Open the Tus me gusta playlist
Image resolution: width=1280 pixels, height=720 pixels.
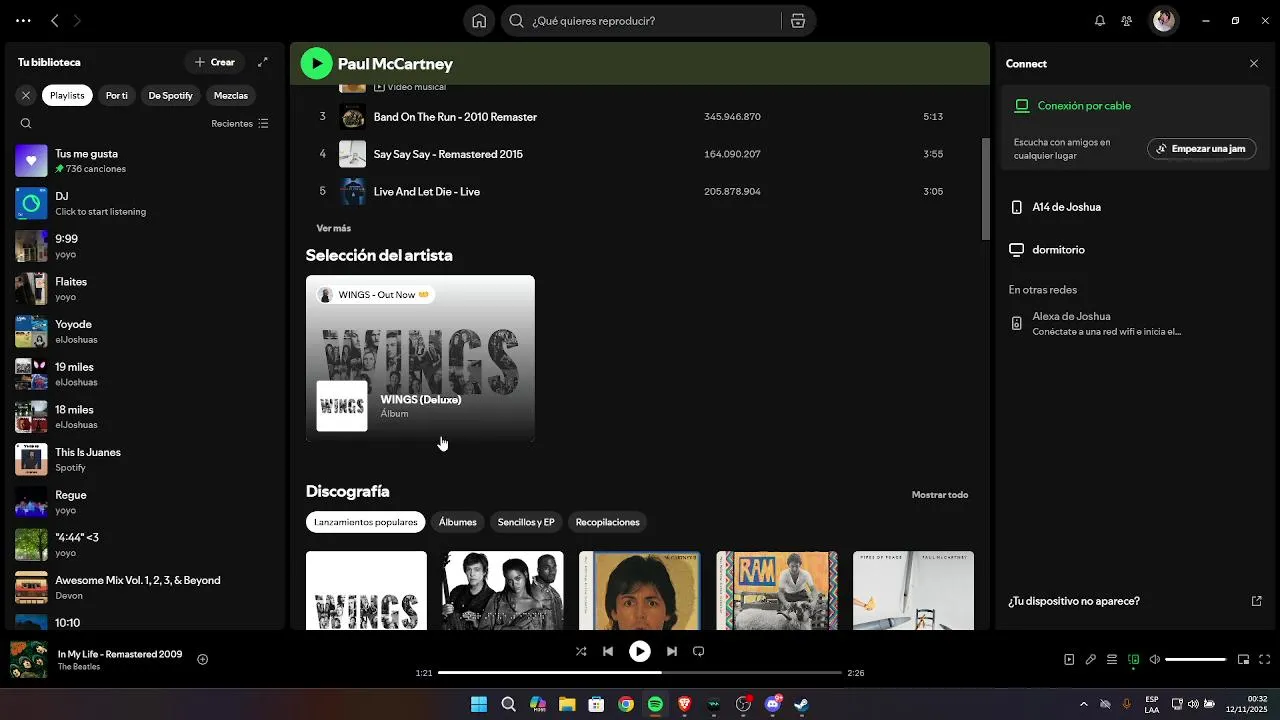(145, 161)
